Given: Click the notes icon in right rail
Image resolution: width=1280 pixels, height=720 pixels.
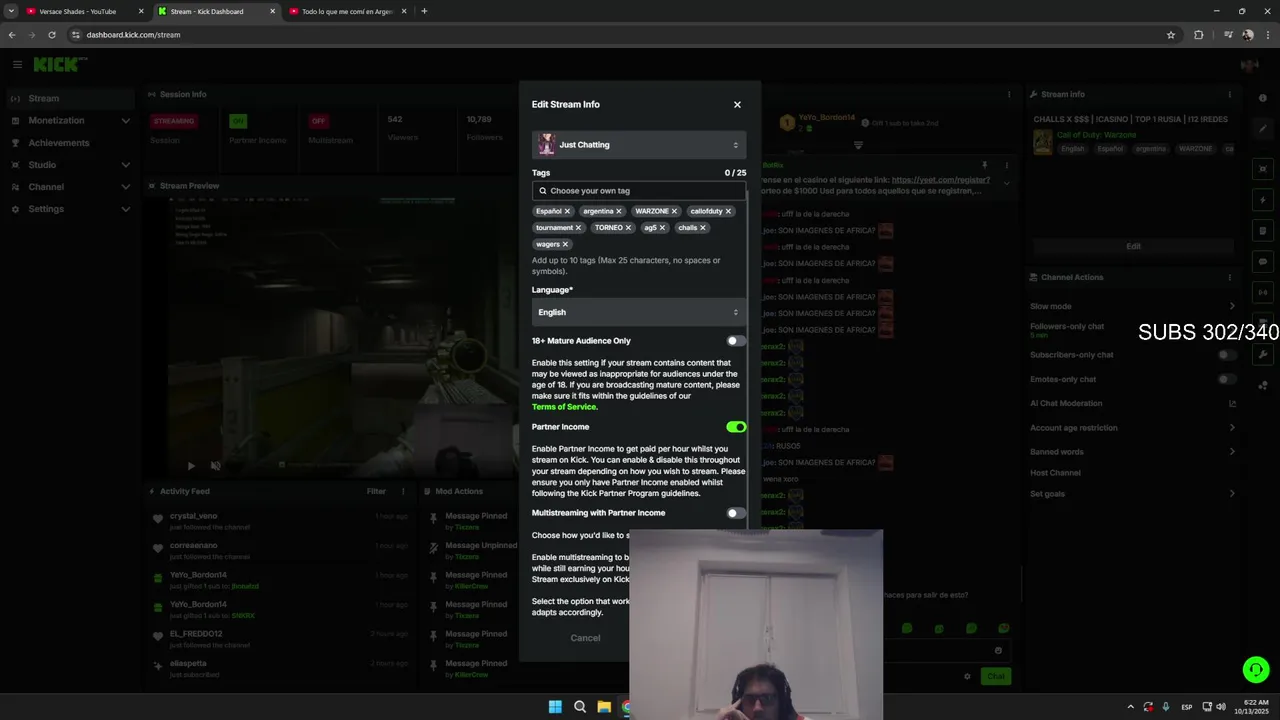Looking at the screenshot, I should pos(1263,231).
